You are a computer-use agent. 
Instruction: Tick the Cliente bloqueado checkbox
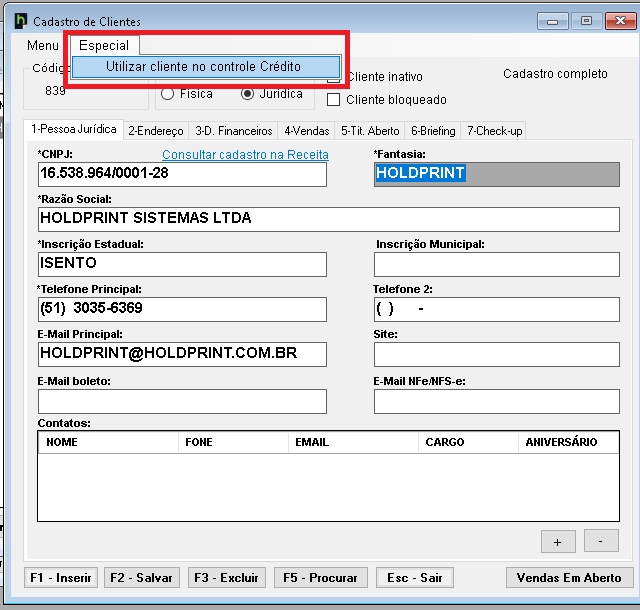(x=333, y=100)
